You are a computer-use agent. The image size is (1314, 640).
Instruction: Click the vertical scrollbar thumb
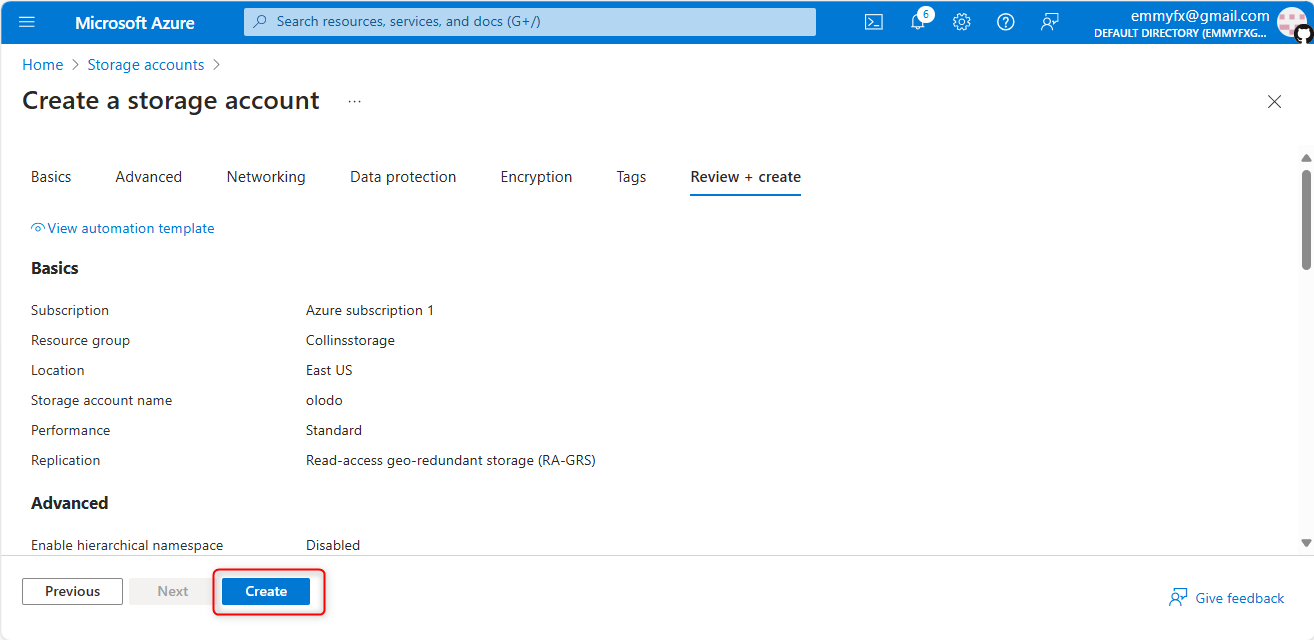click(x=1306, y=219)
